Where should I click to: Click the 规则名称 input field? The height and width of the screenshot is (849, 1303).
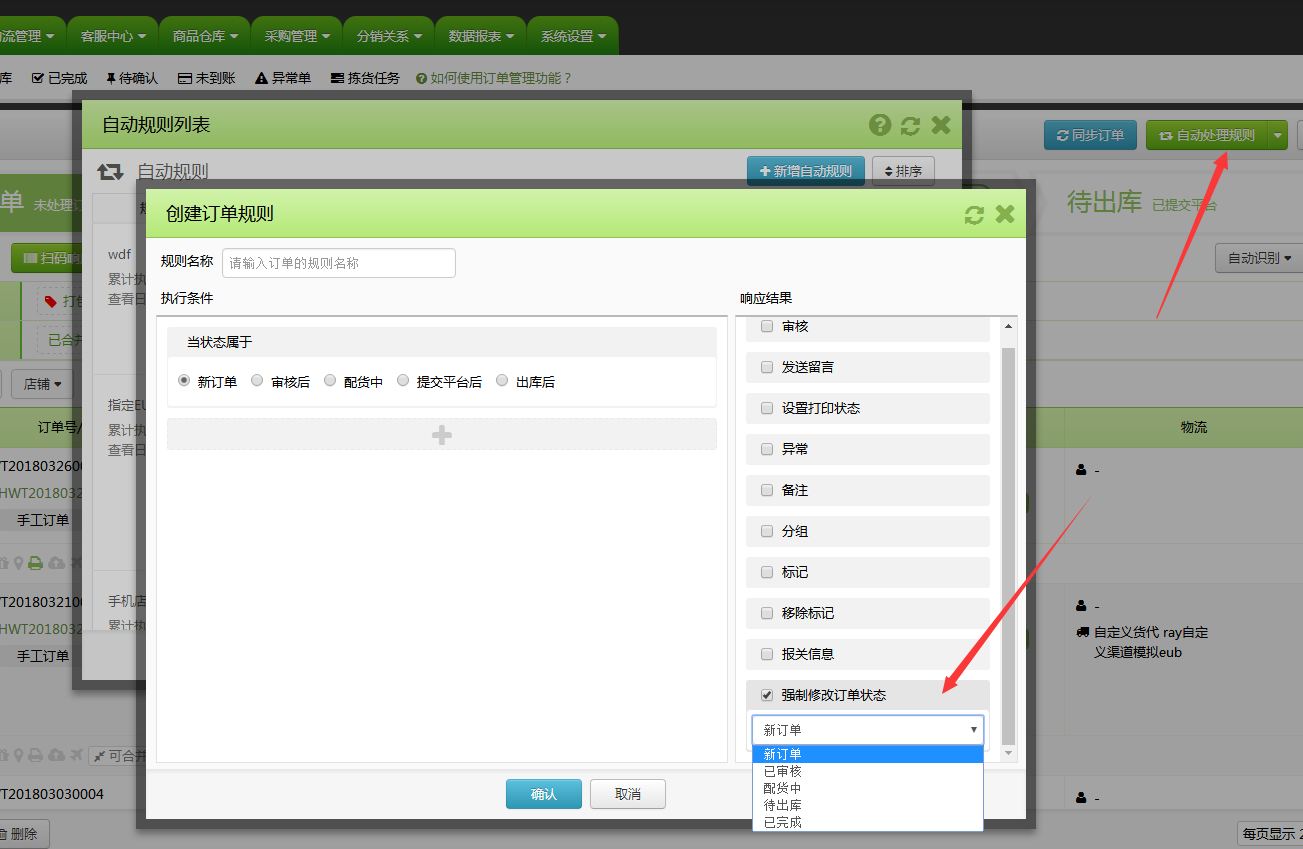pos(339,263)
